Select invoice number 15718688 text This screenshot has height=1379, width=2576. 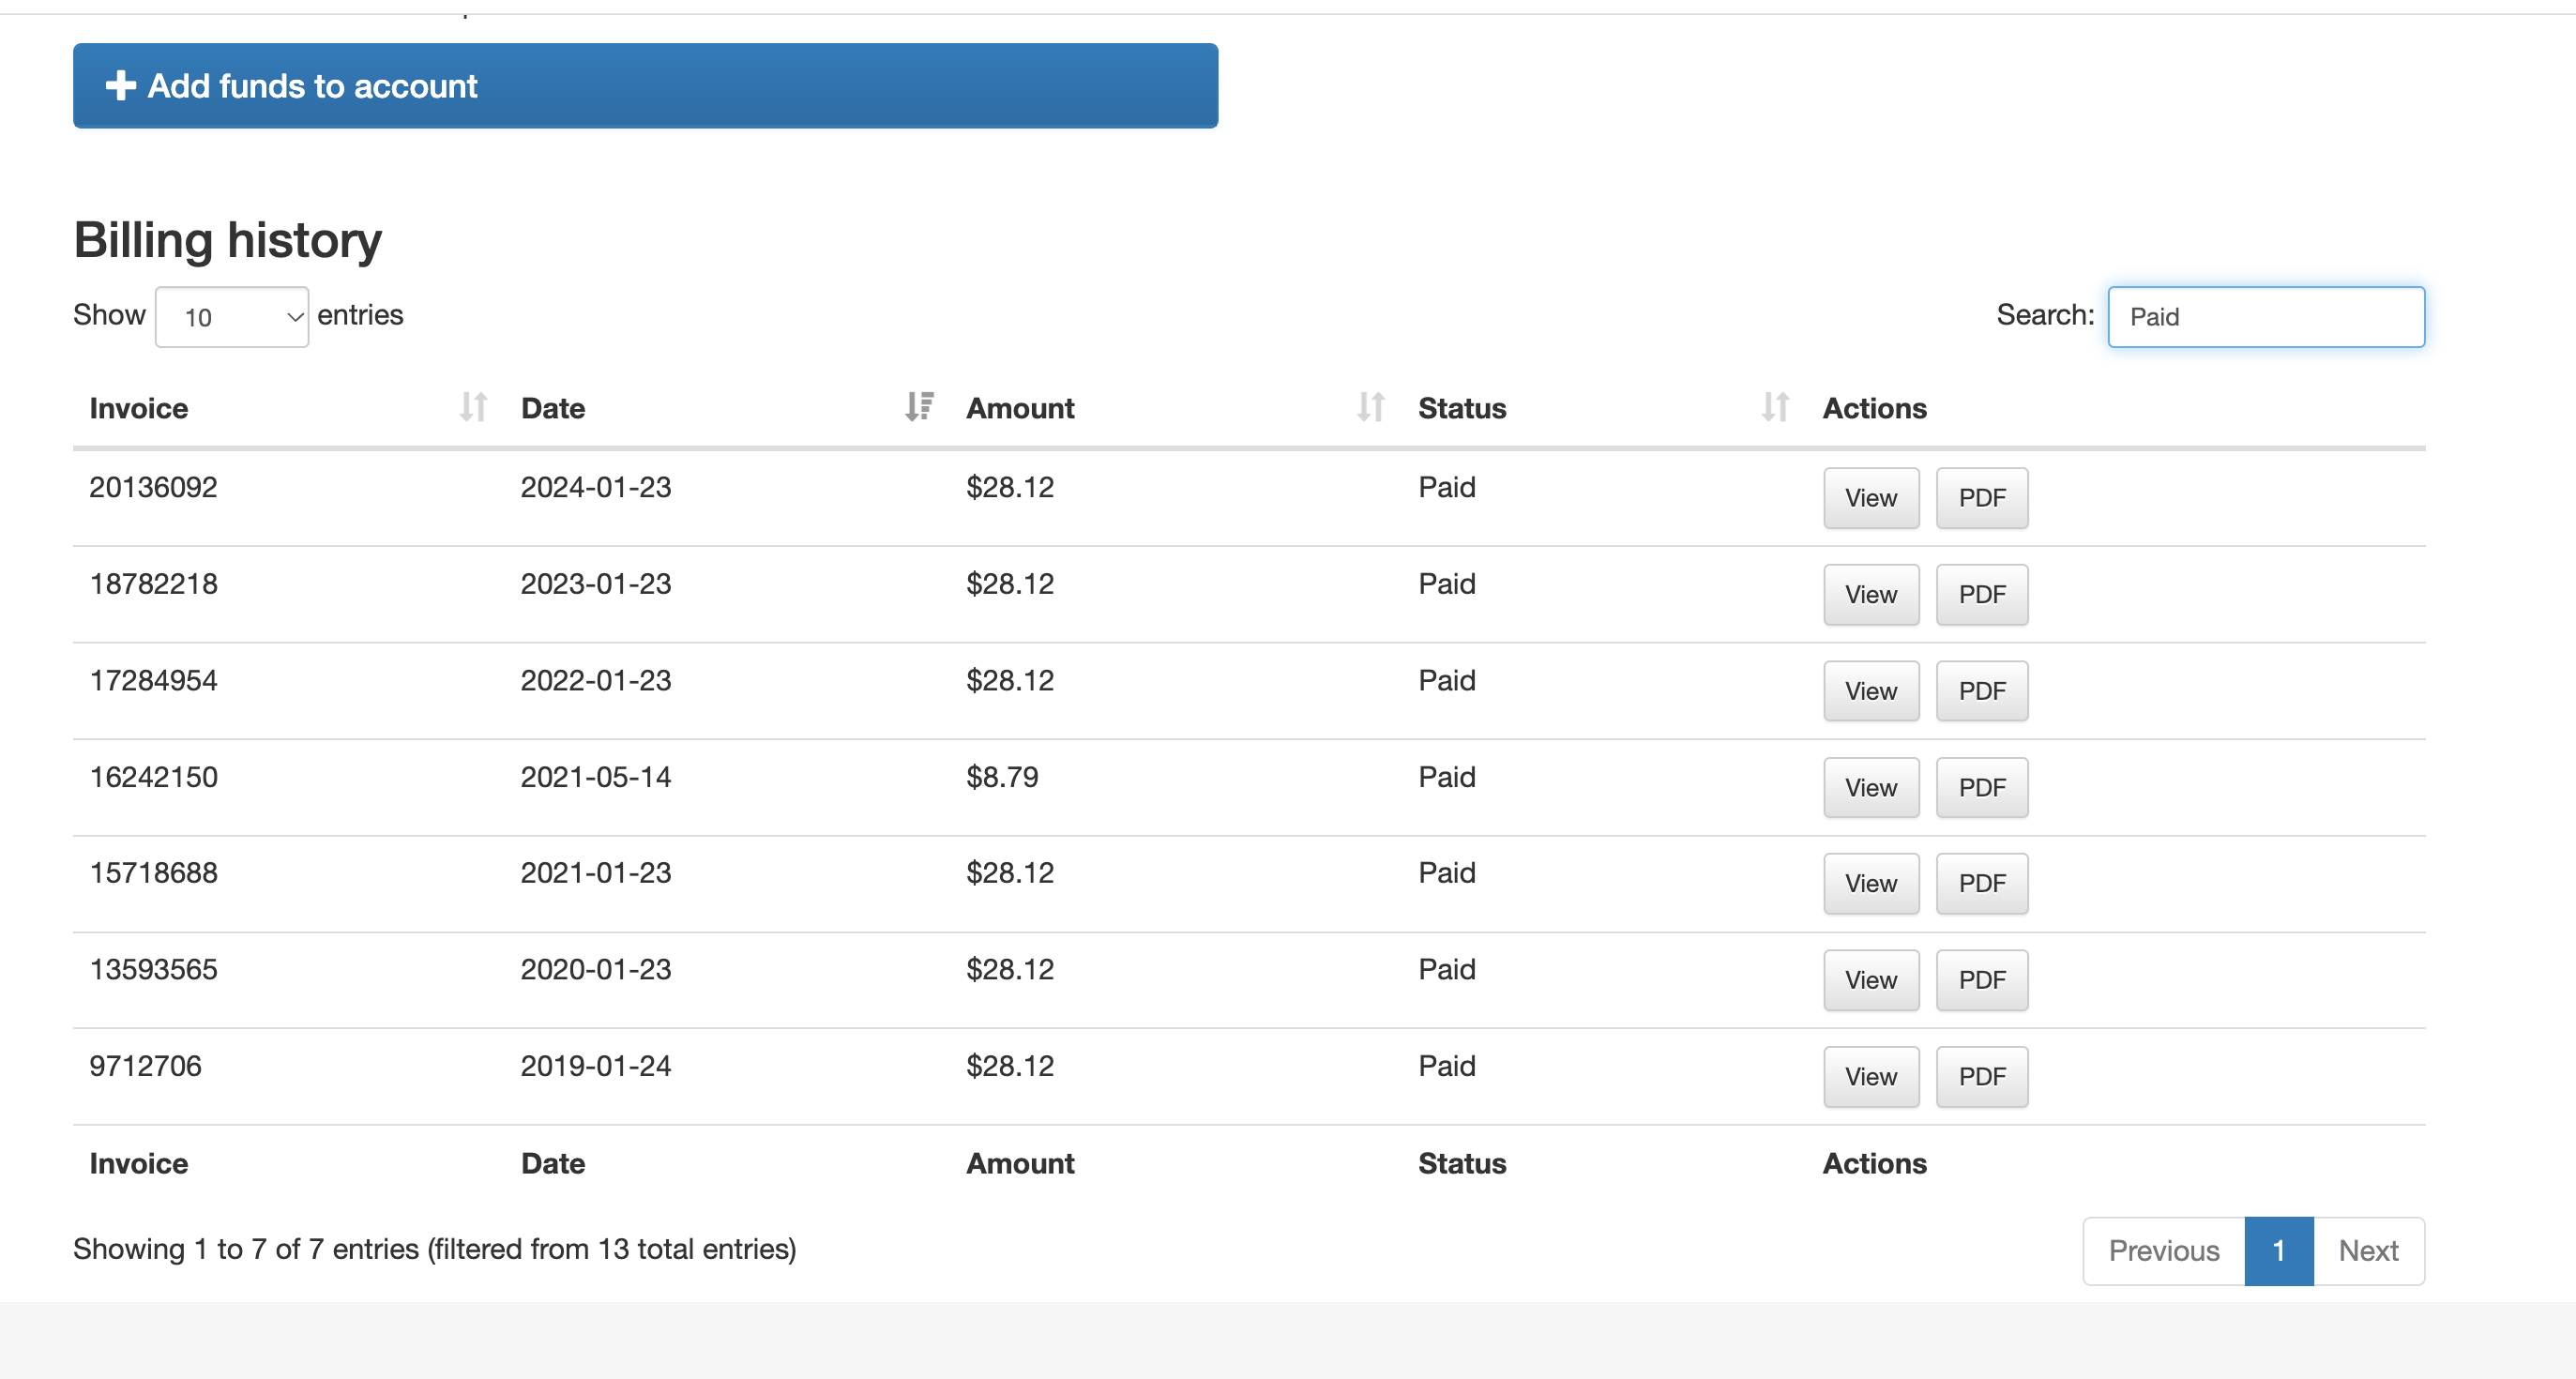click(153, 873)
